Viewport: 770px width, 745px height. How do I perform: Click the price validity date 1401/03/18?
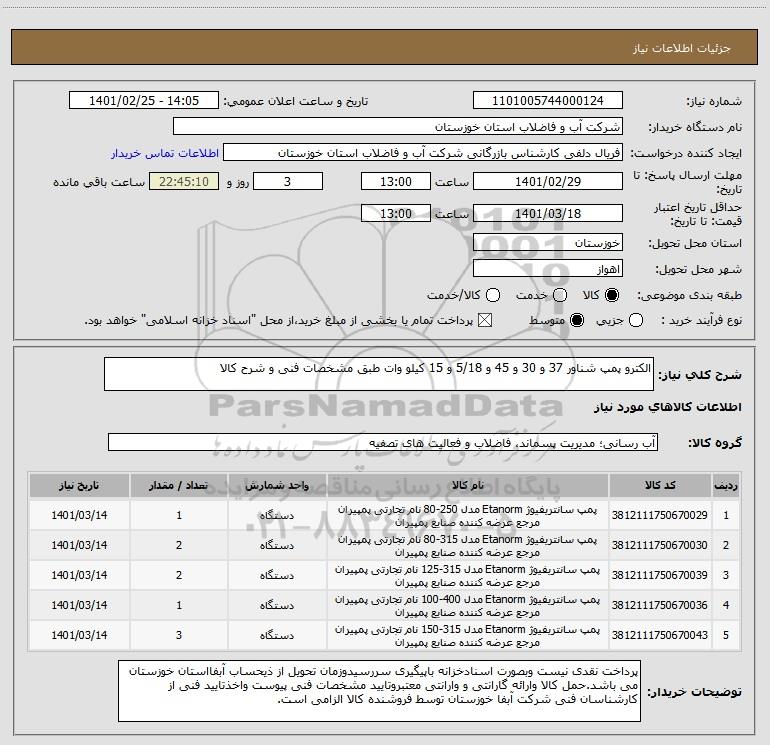[x=548, y=213]
